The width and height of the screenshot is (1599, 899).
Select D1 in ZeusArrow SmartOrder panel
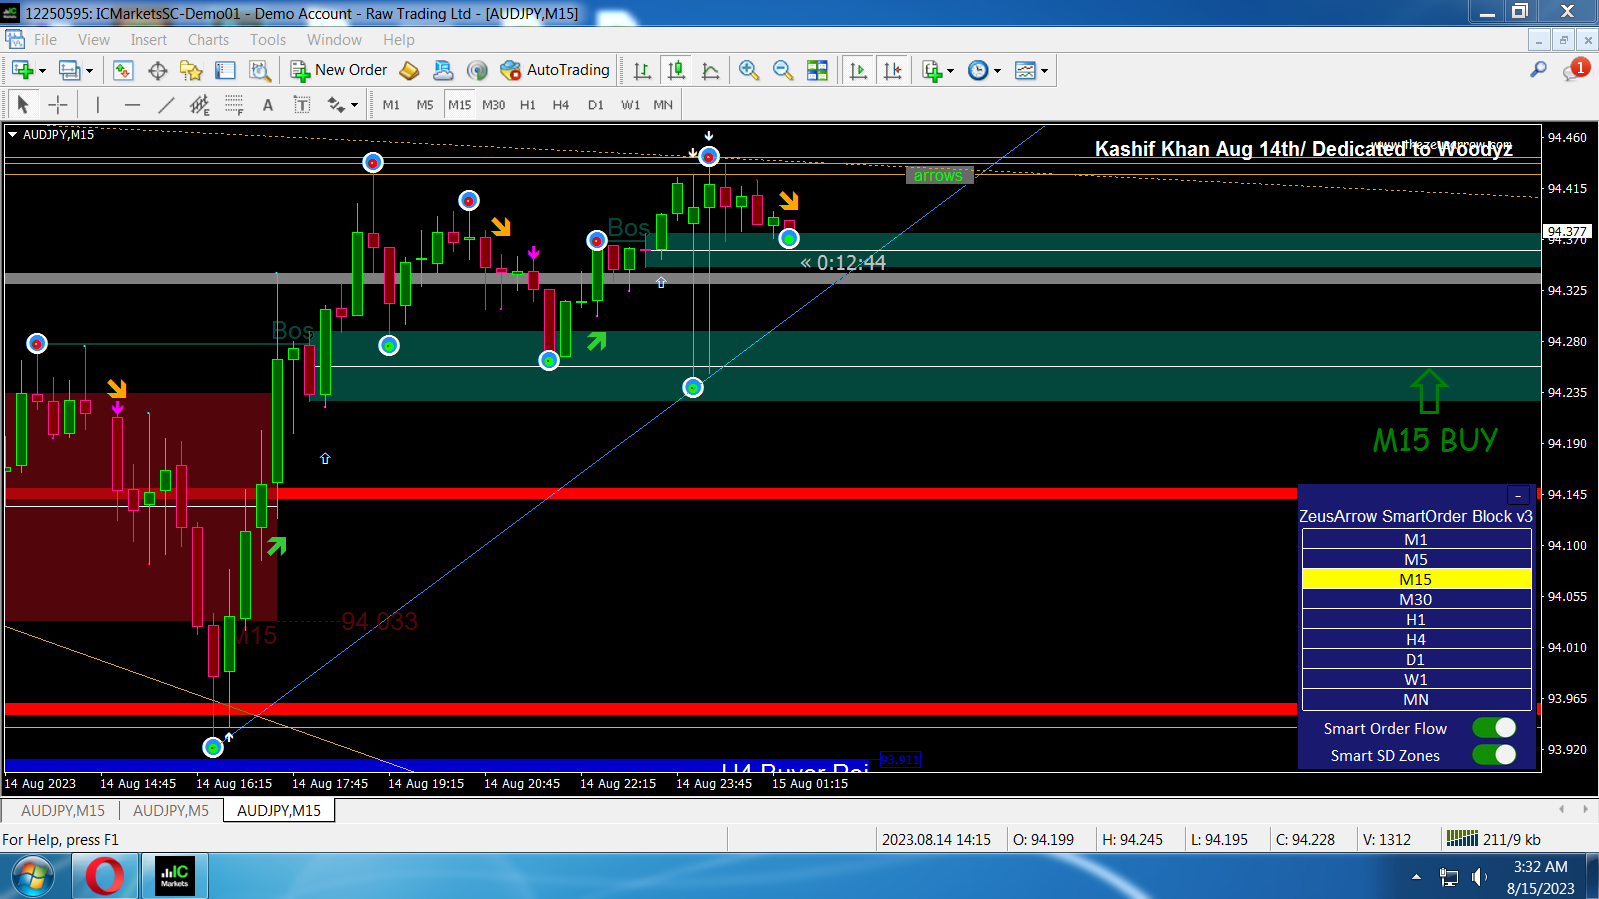[1416, 660]
